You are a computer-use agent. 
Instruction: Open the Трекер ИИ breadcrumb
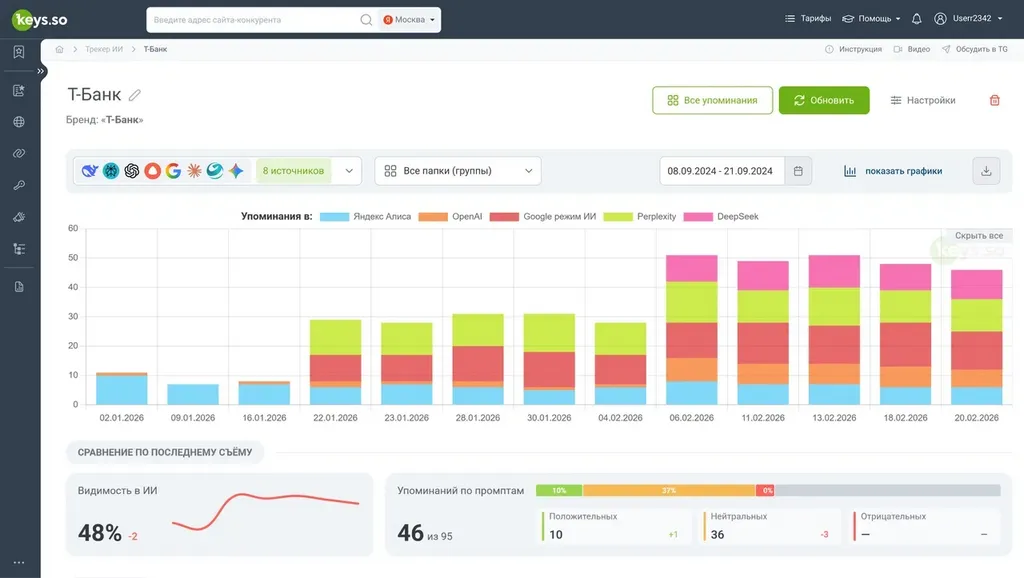pos(104,49)
